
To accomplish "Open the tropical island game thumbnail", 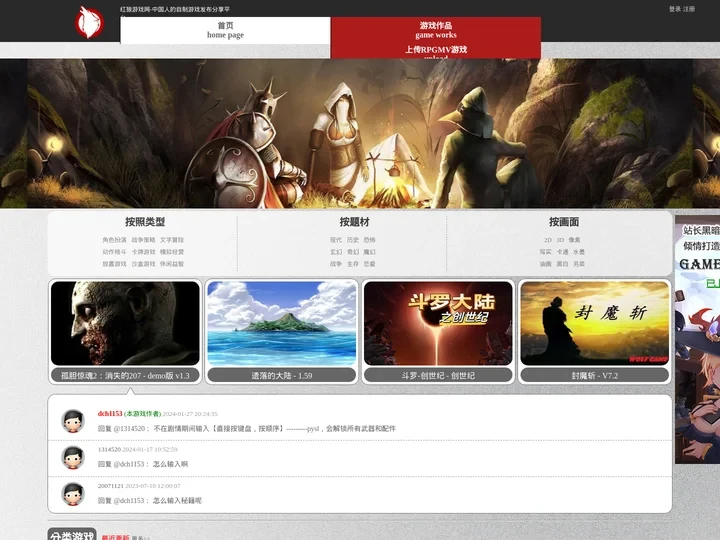I will (281, 323).
